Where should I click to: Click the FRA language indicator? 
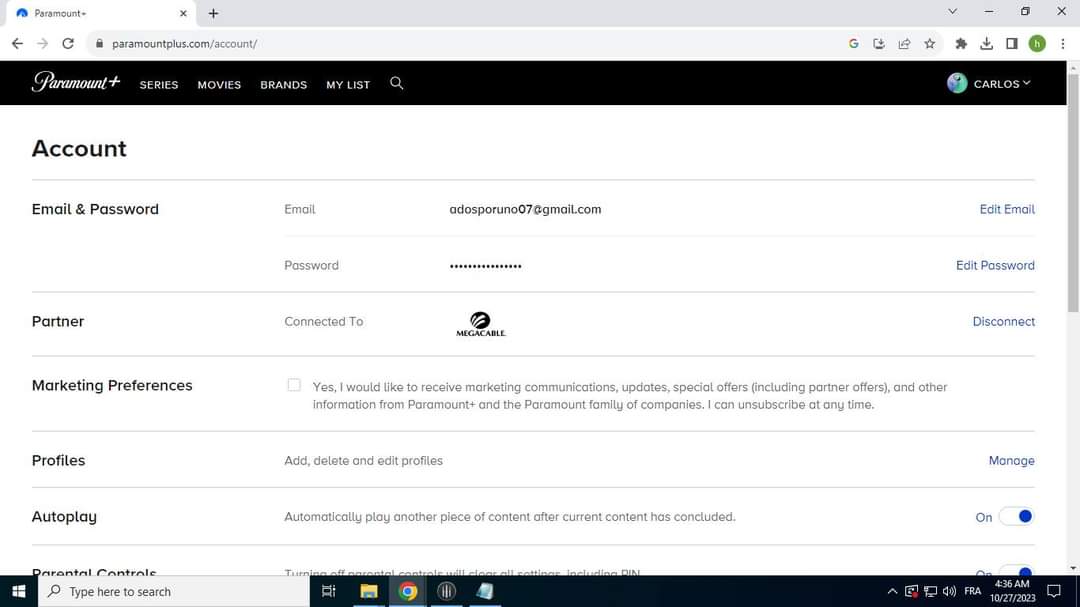(x=973, y=591)
